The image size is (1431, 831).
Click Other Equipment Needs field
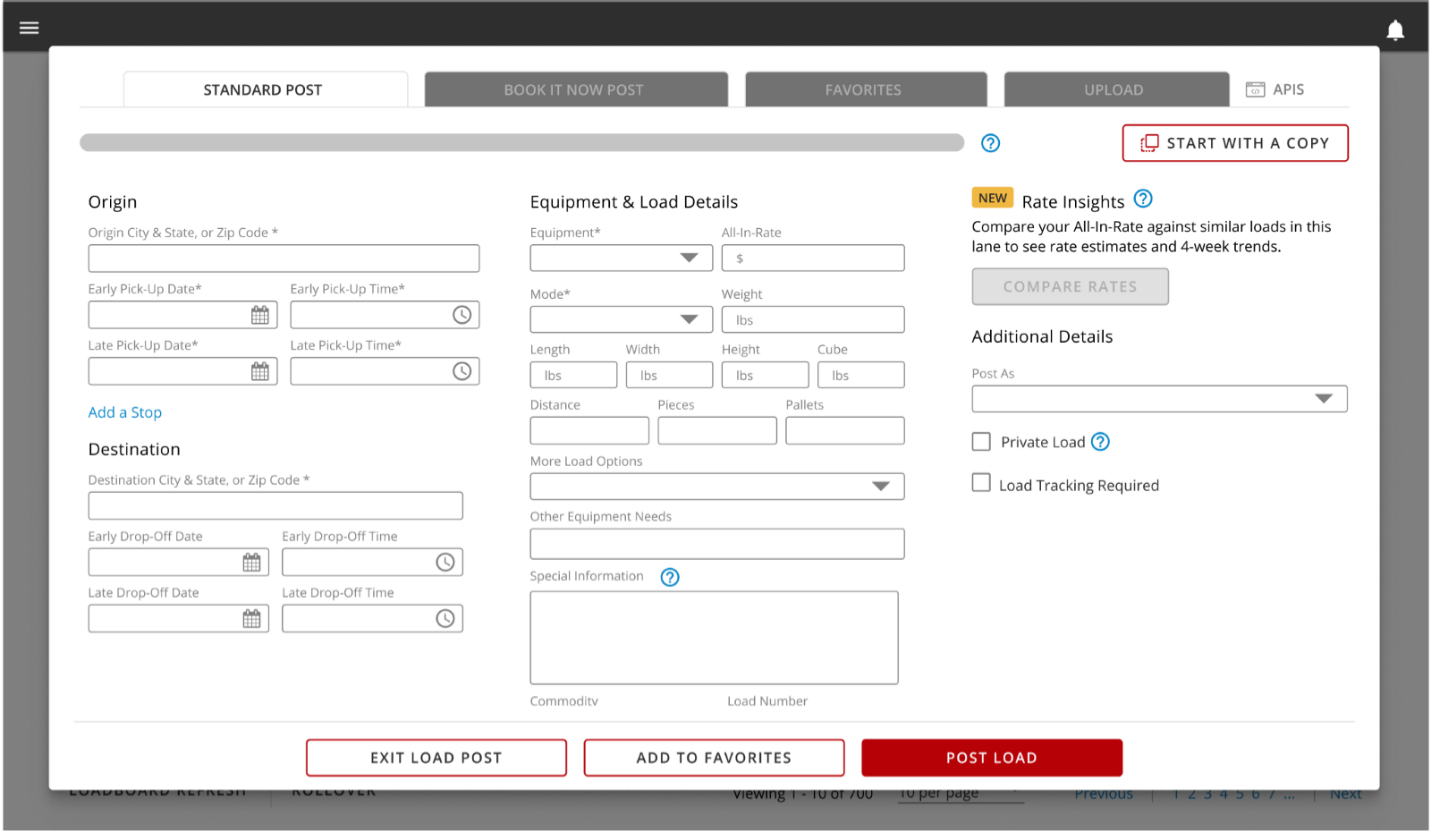pos(717,544)
